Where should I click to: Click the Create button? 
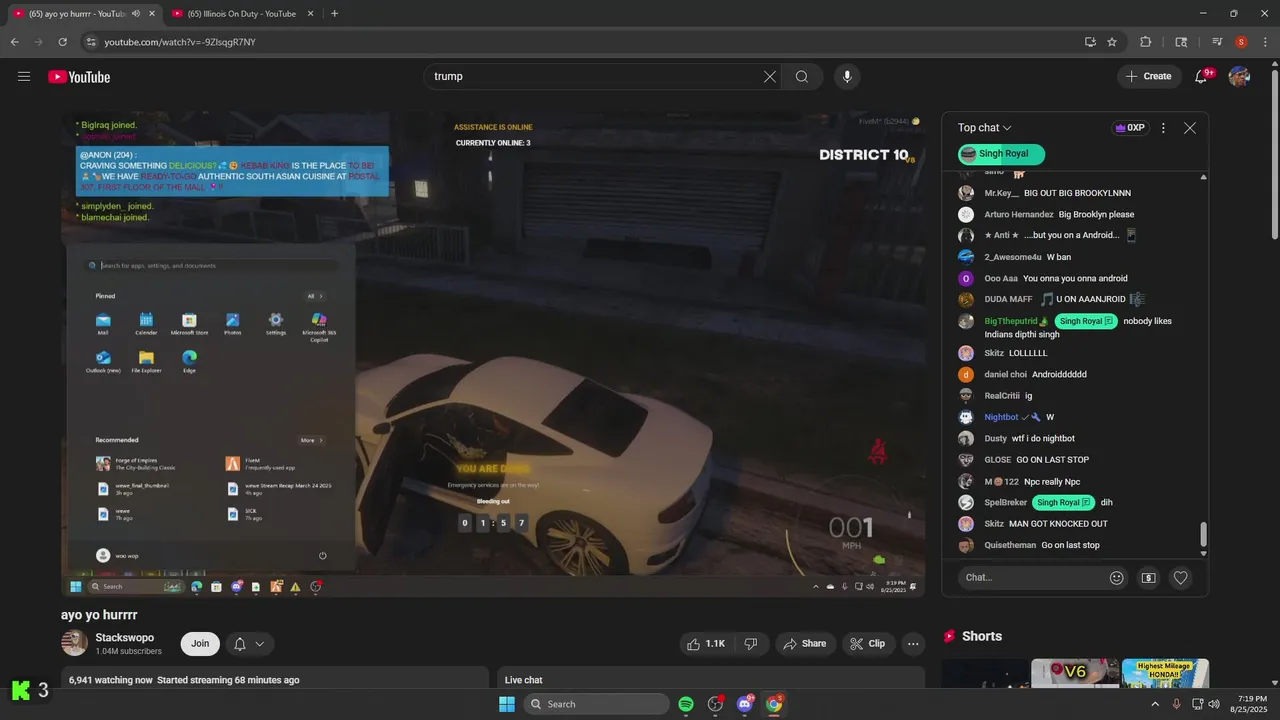[1148, 76]
